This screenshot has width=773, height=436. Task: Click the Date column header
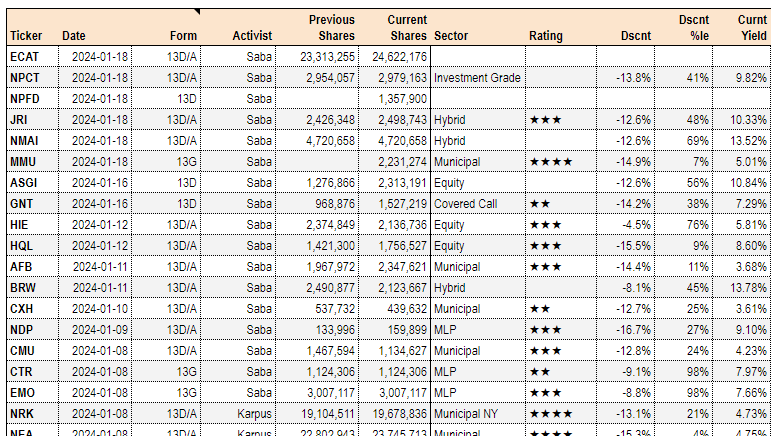(74, 36)
